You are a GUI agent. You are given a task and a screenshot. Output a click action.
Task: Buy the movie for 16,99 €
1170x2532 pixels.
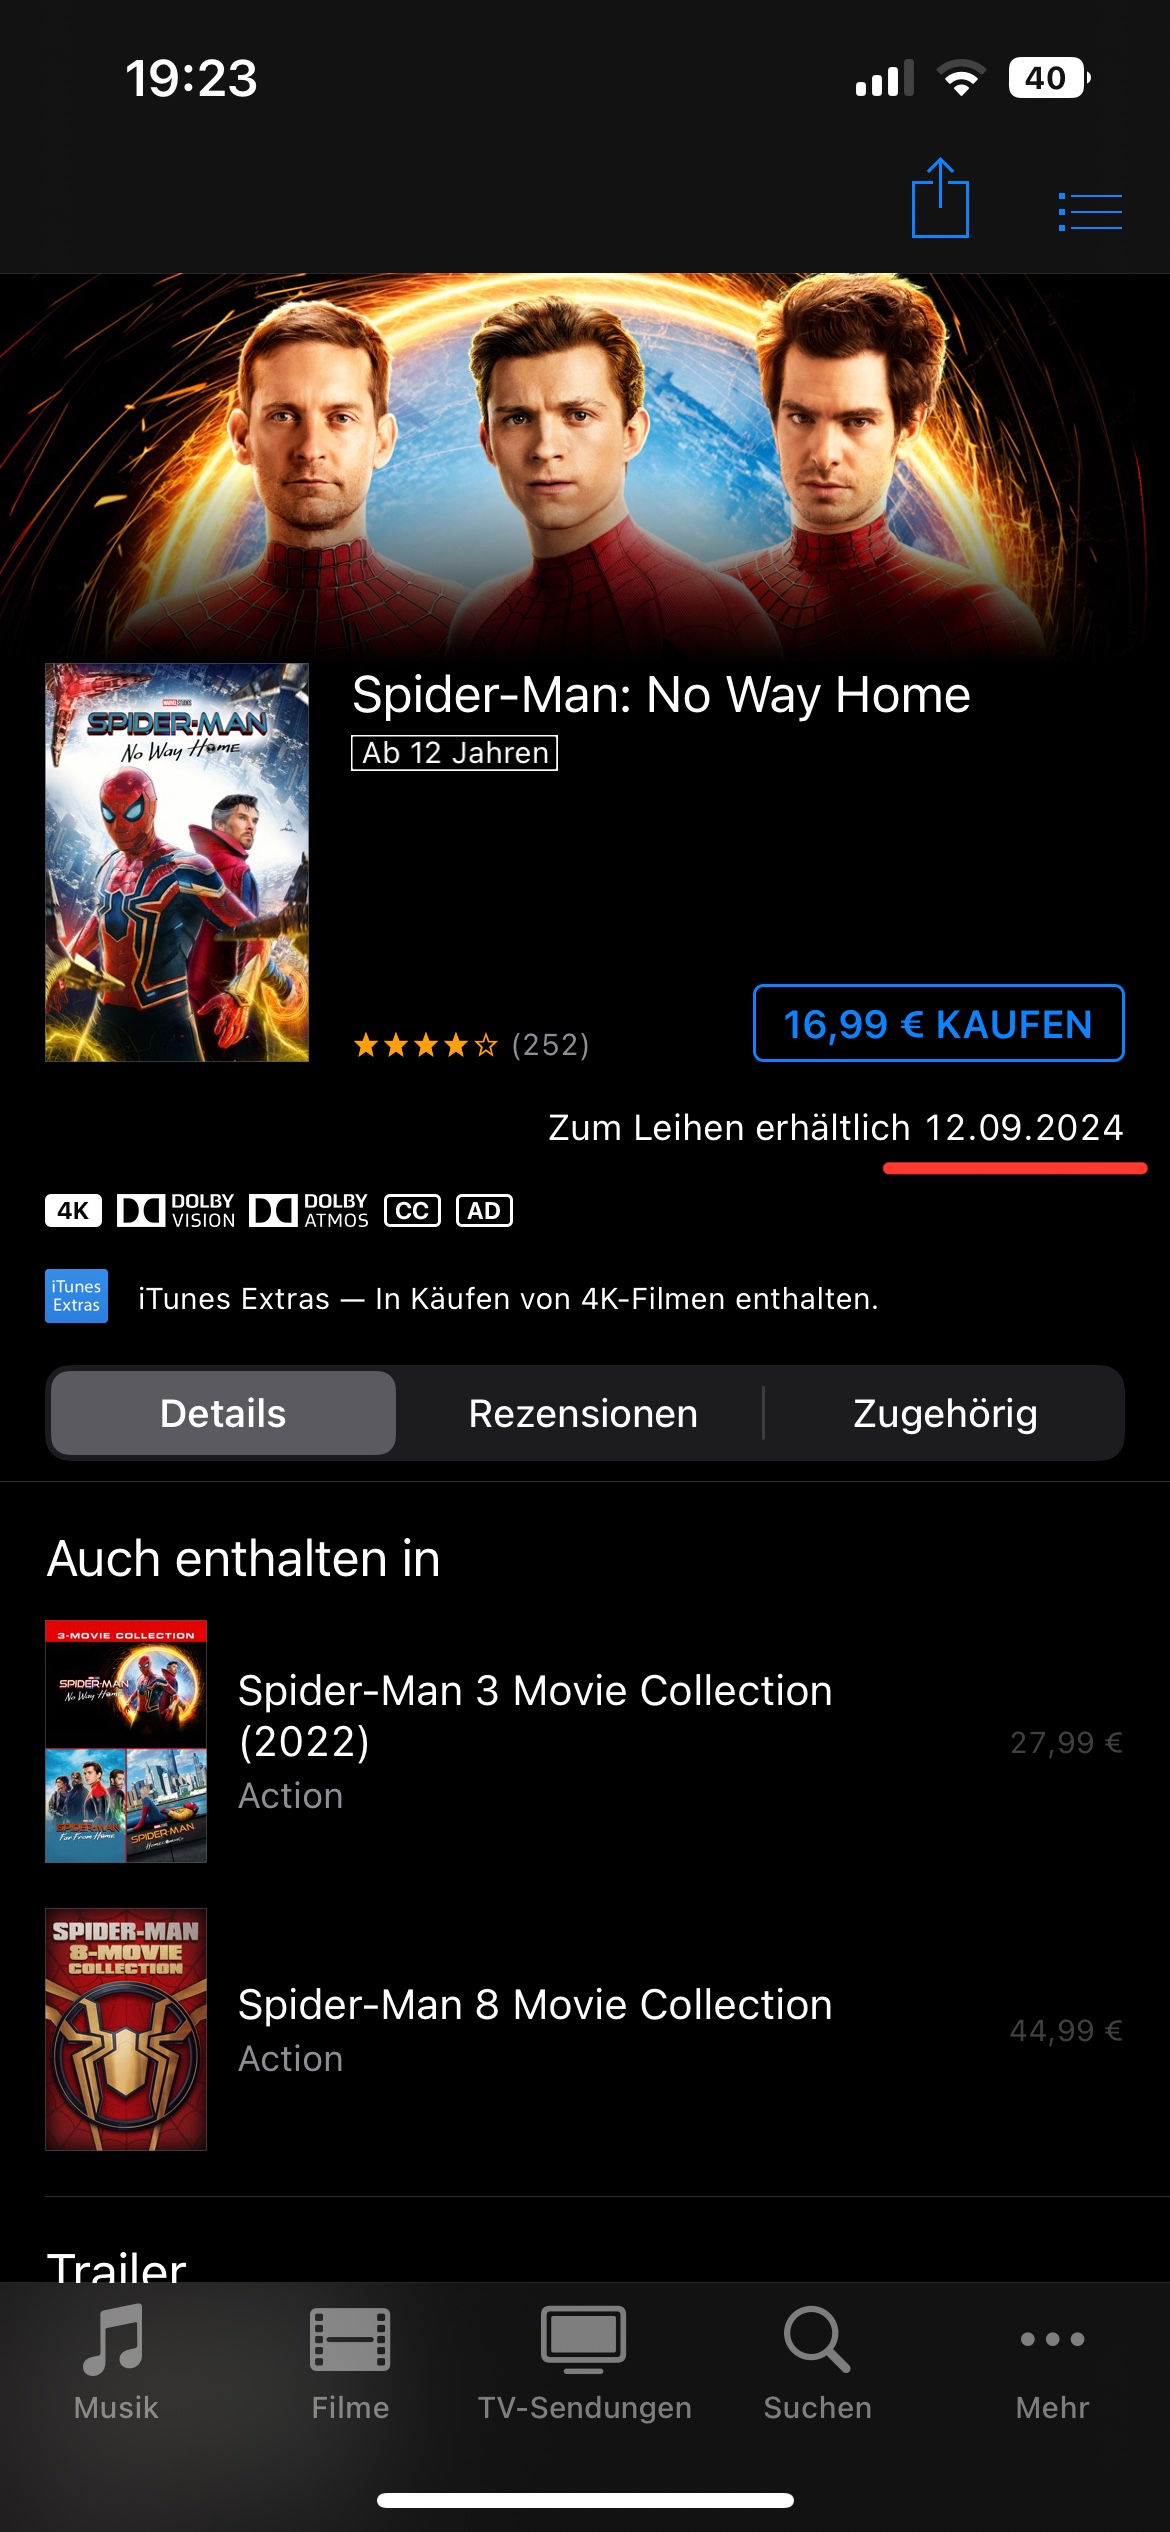click(938, 1024)
